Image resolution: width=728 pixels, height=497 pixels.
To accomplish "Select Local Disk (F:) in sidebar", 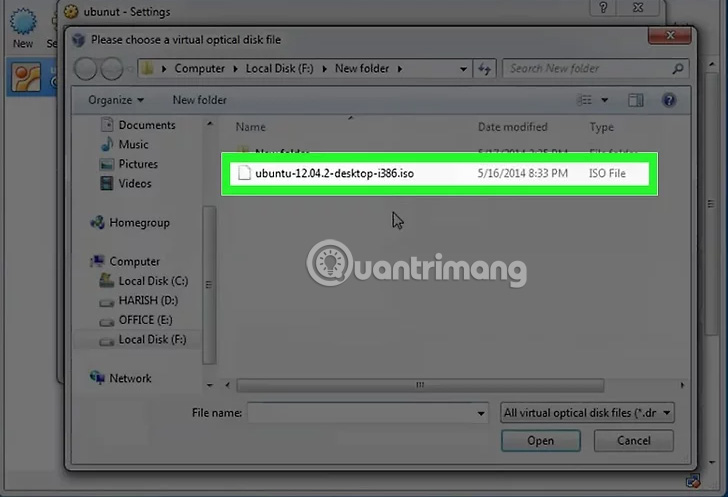I will tap(152, 340).
